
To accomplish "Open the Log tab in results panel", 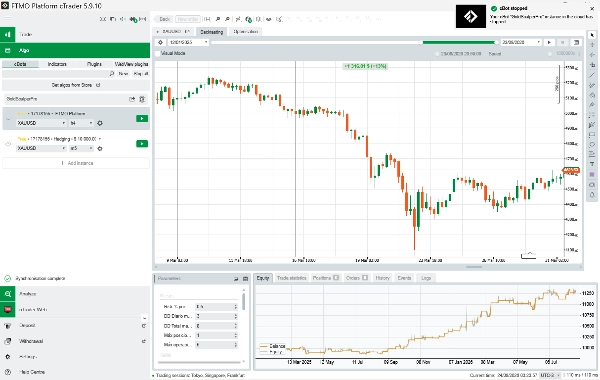I will [426, 278].
